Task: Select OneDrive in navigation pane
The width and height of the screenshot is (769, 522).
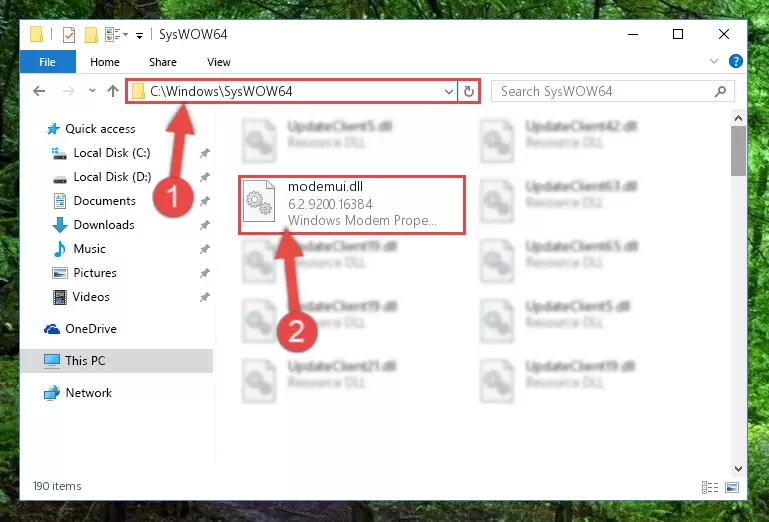Action: click(91, 329)
